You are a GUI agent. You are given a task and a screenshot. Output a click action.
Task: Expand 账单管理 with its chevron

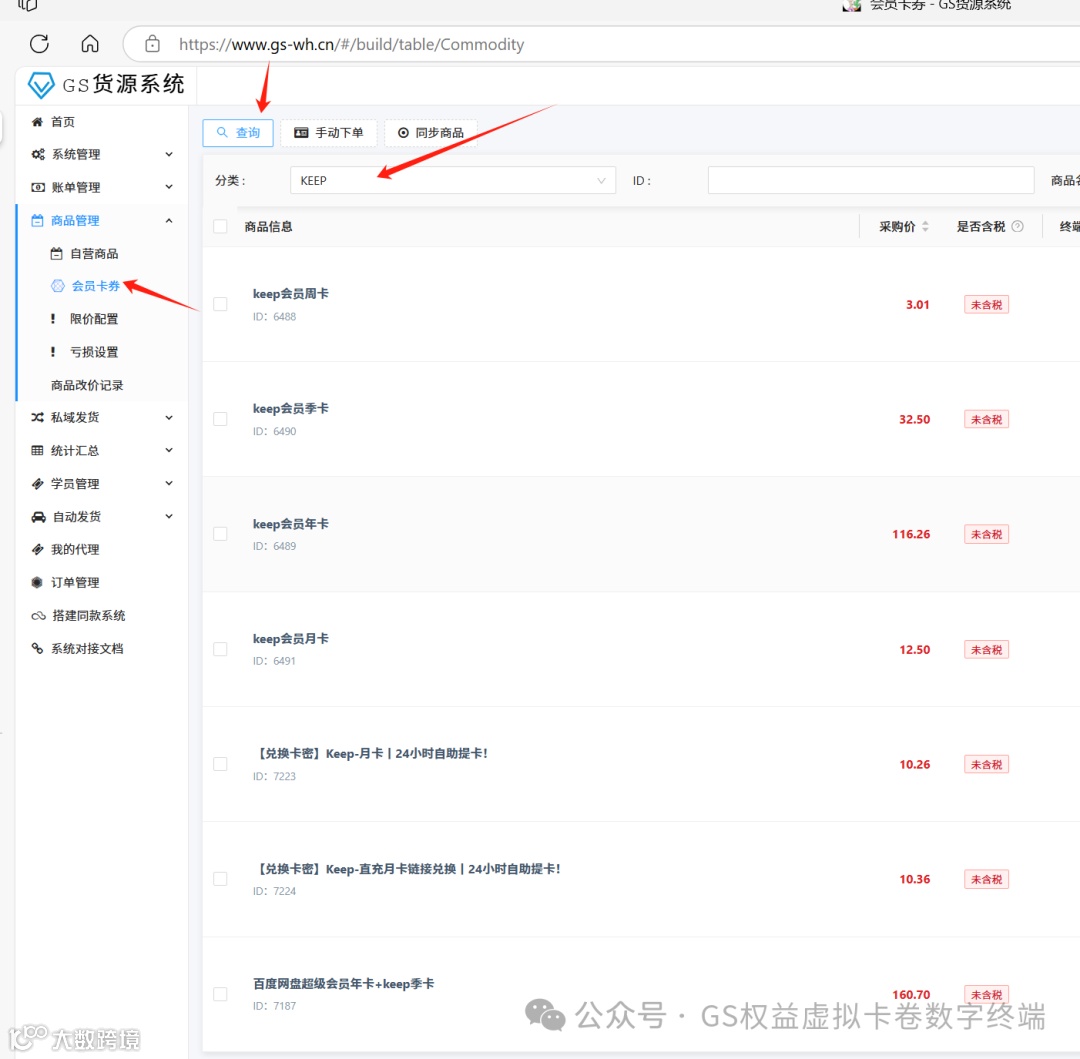pyautogui.click(x=169, y=187)
